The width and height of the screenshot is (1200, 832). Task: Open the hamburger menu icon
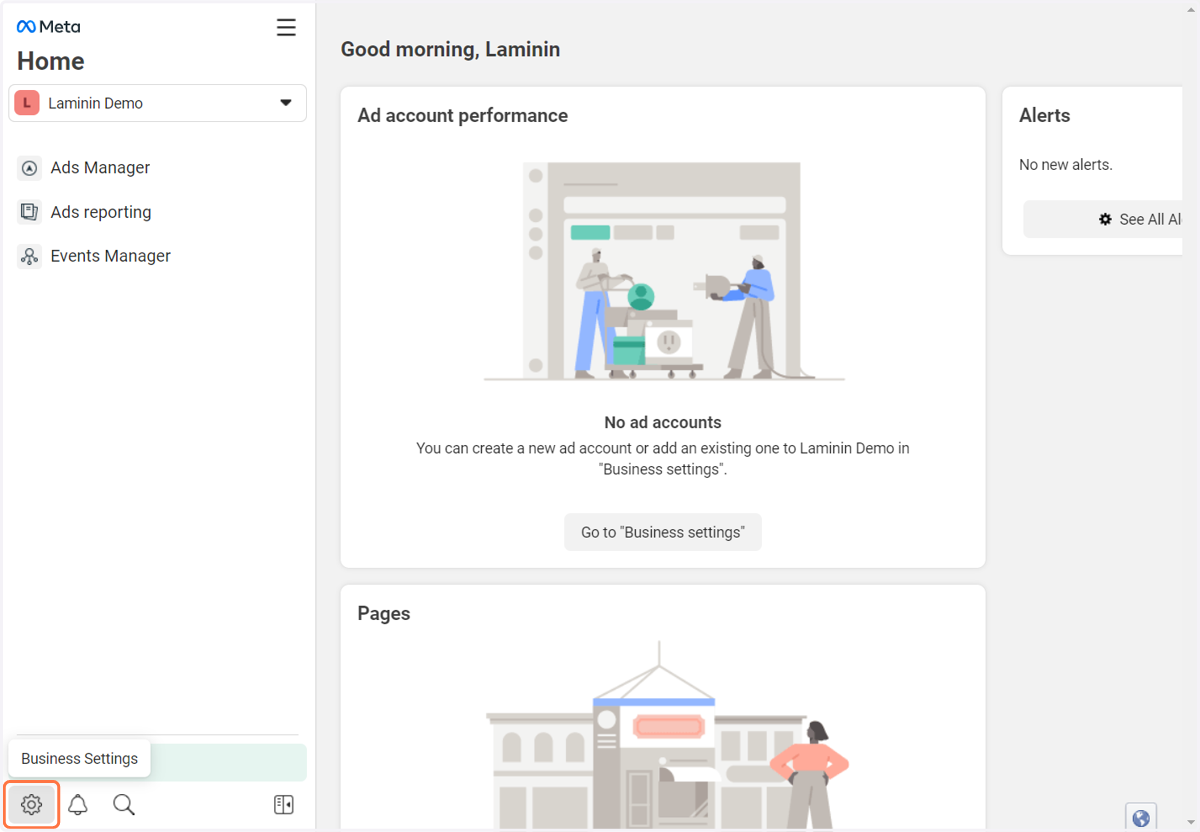(x=286, y=27)
